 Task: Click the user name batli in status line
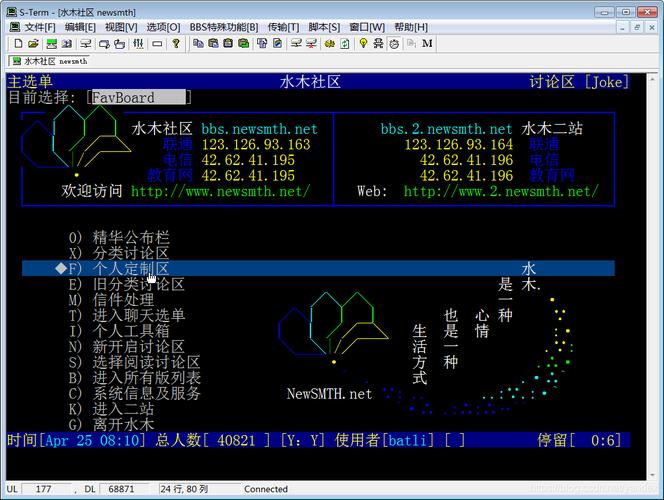408,440
